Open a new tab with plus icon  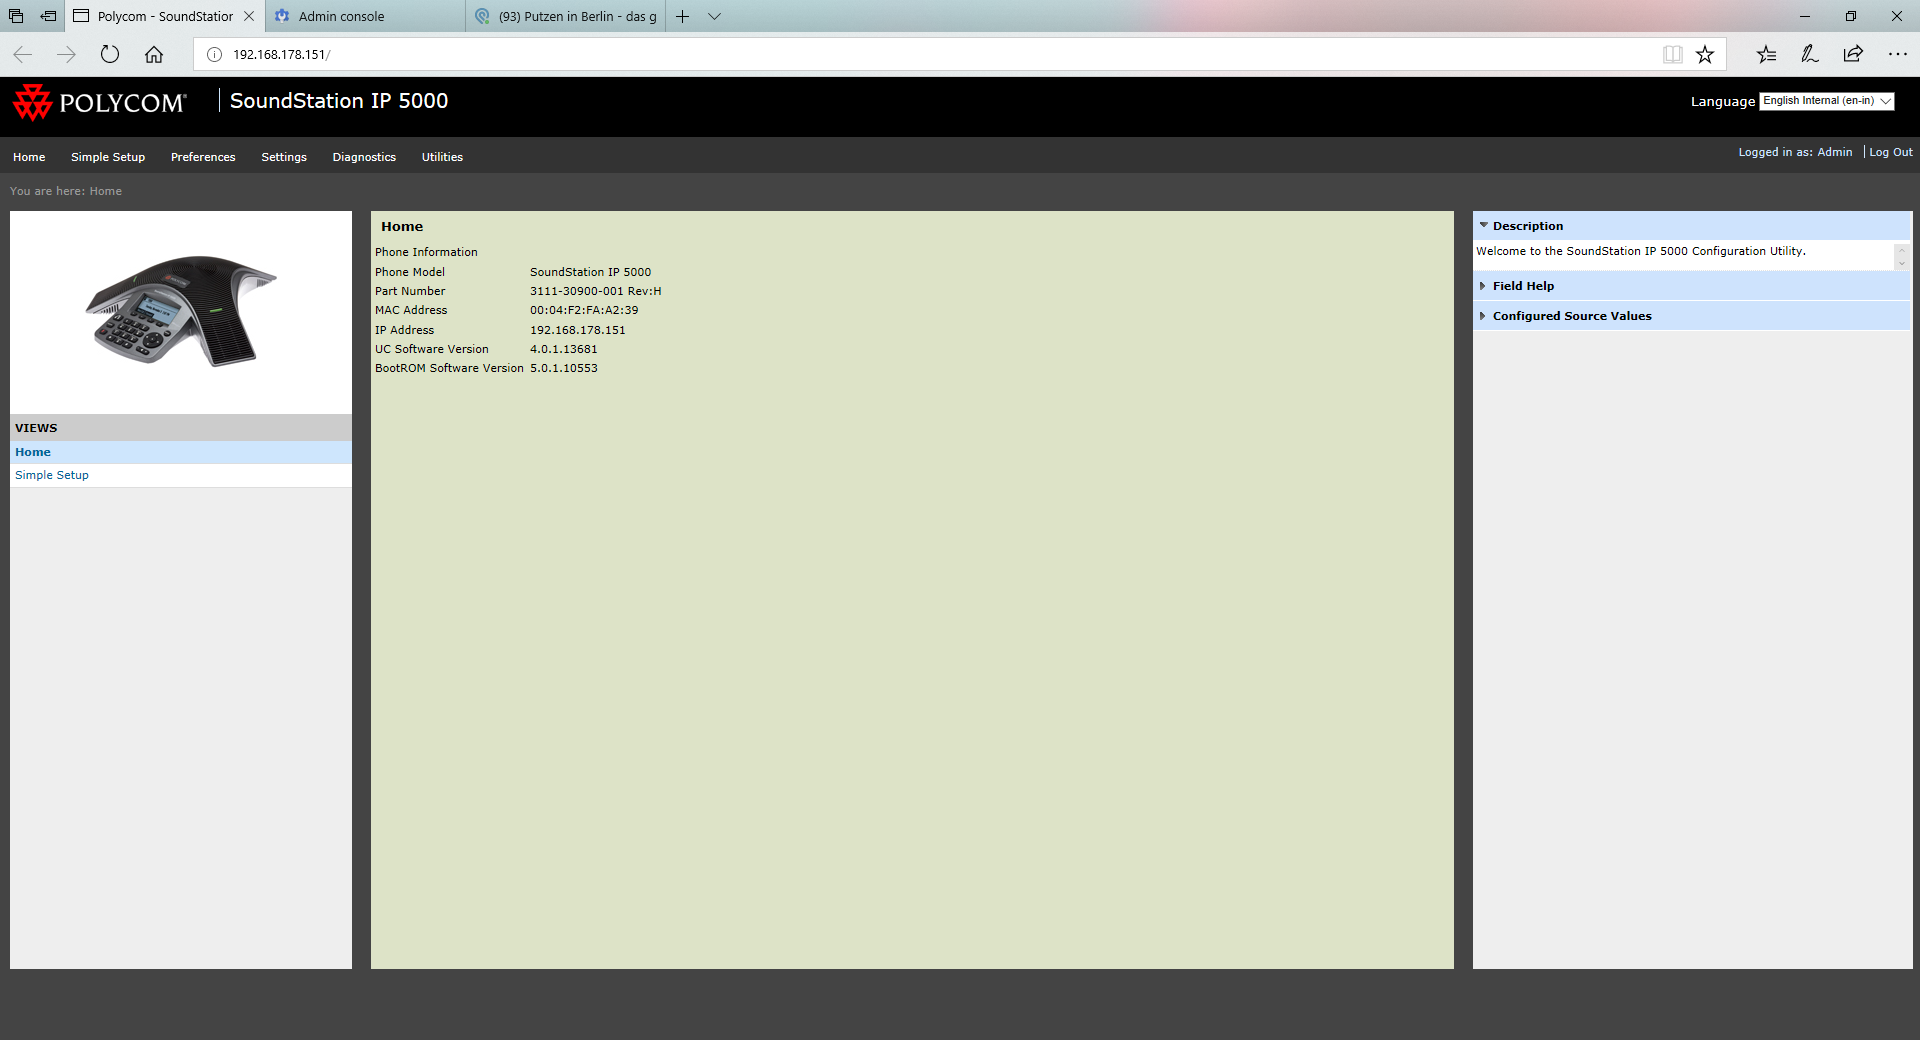click(x=683, y=16)
